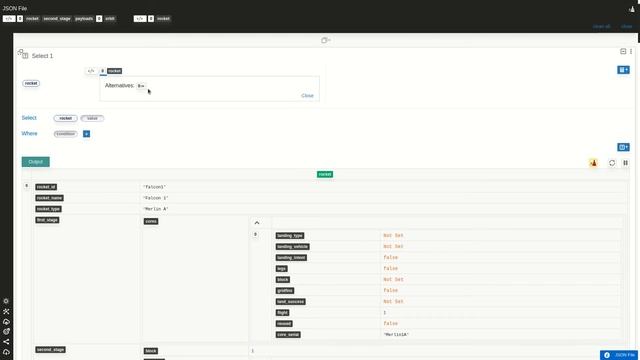Click the Output tab
The width and height of the screenshot is (640, 360).
pos(36,162)
